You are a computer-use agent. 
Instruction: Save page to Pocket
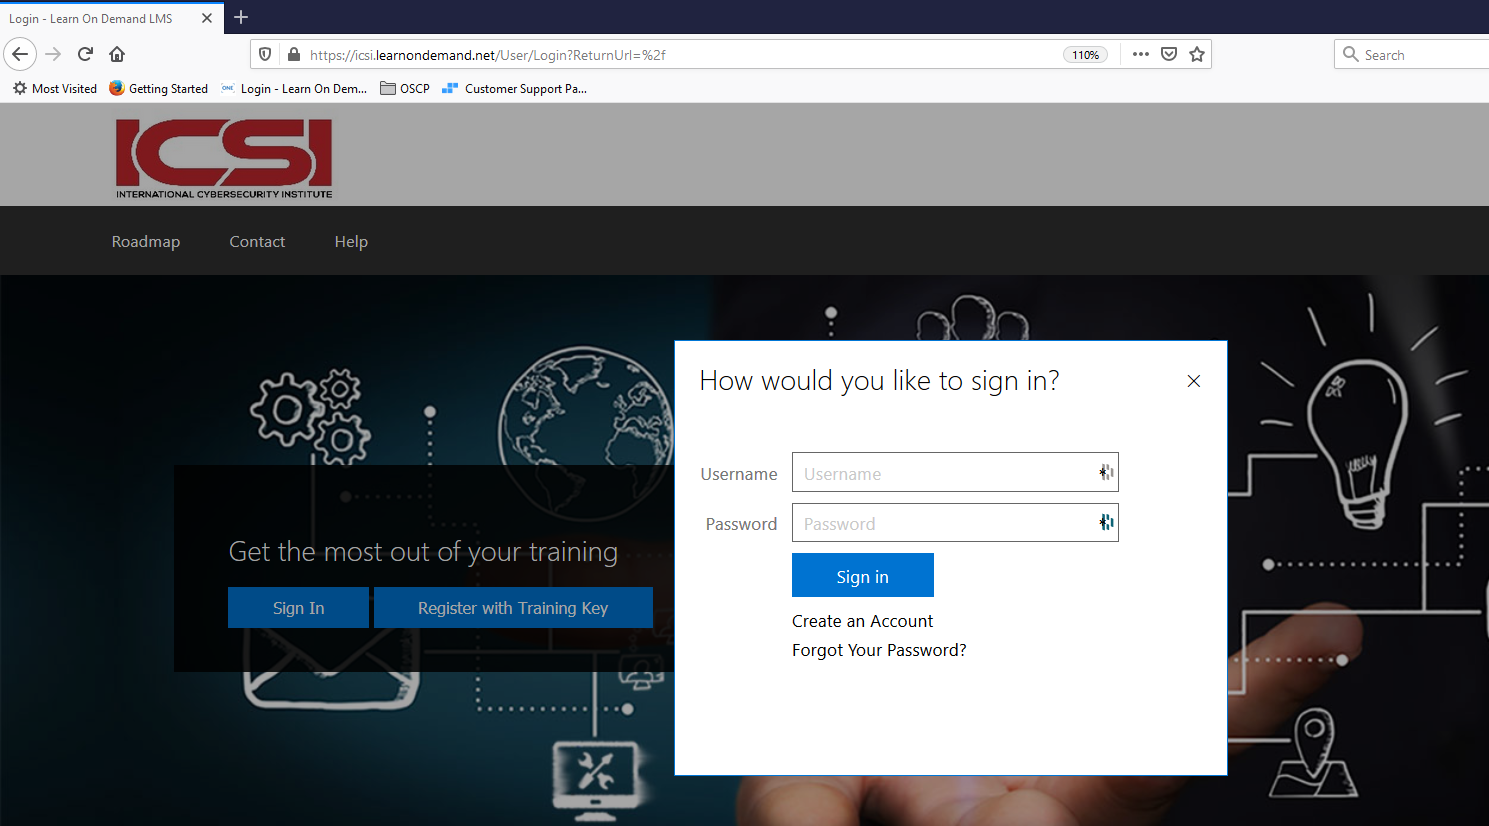[x=1169, y=54]
